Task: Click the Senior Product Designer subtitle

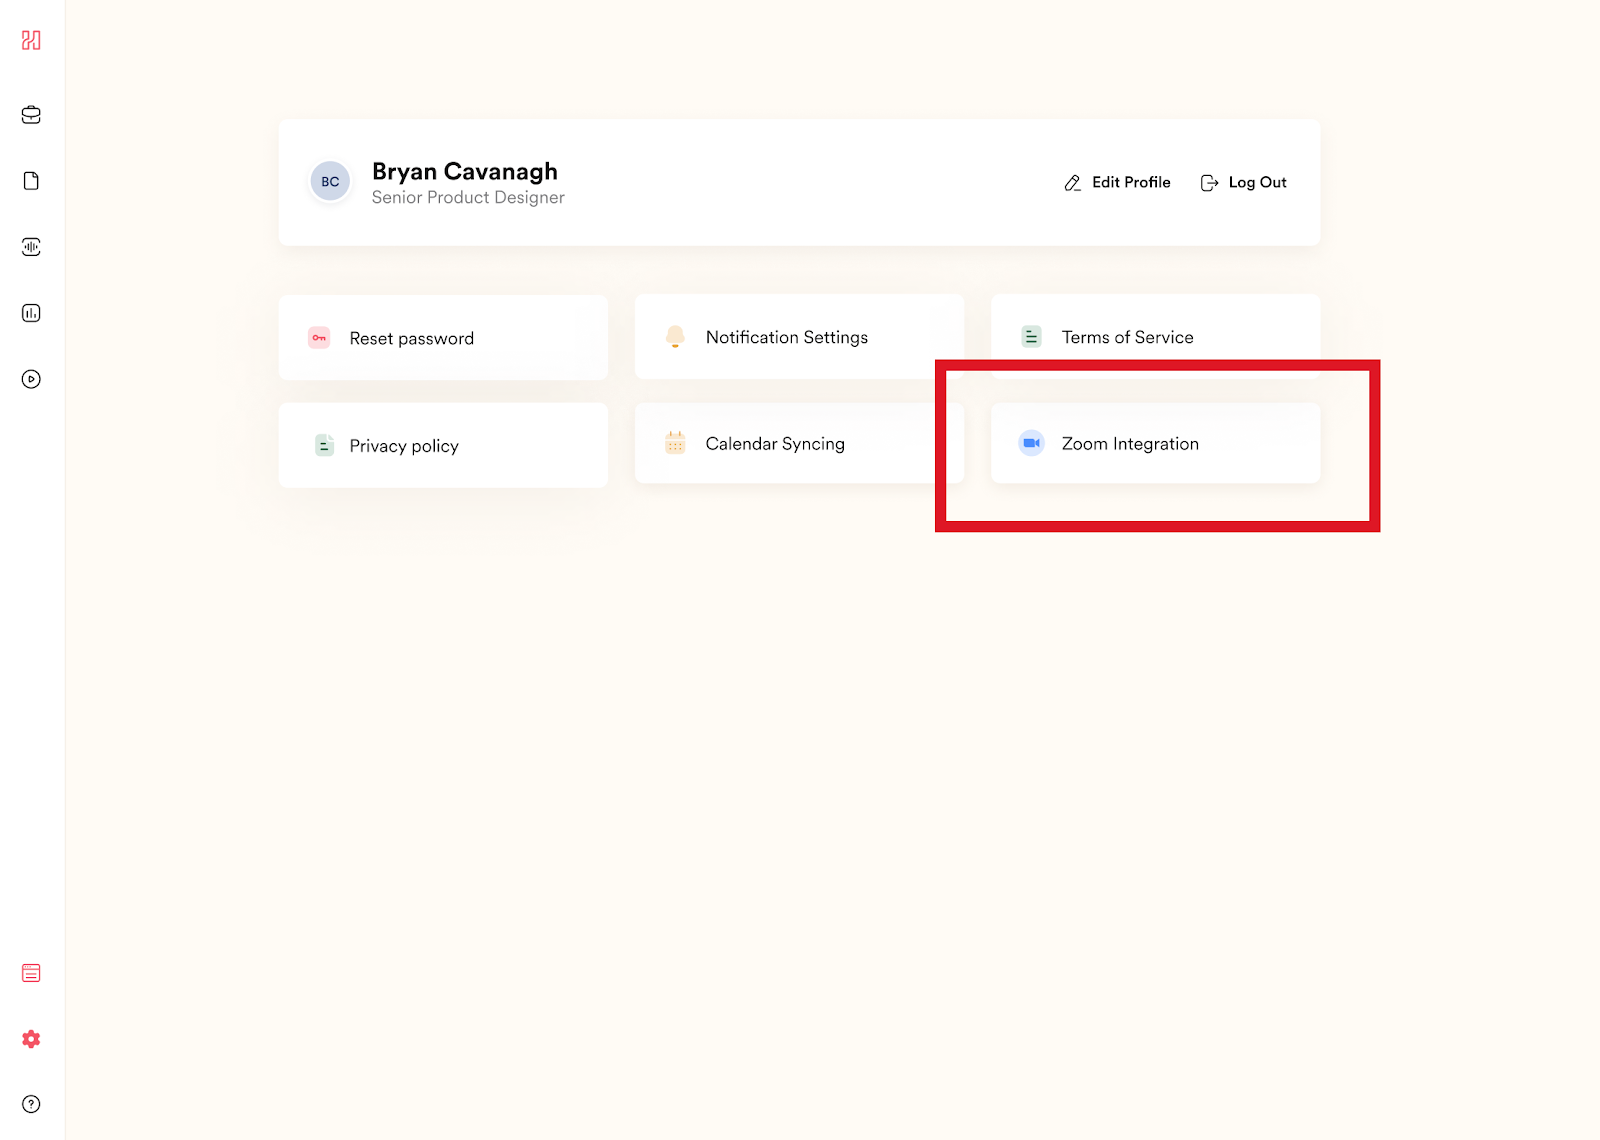Action: 468,198
